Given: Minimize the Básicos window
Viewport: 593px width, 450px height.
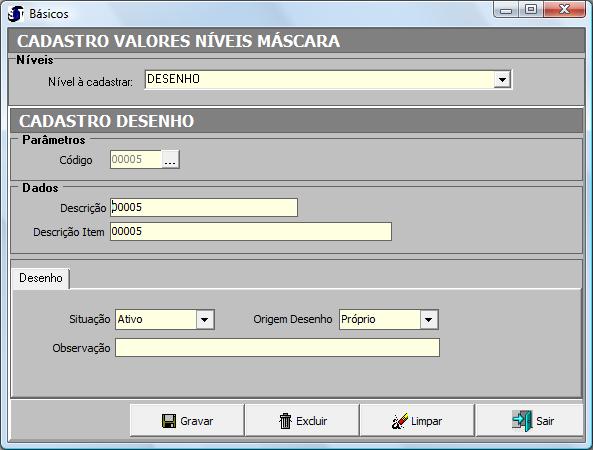Looking at the screenshot, I should 506,9.
